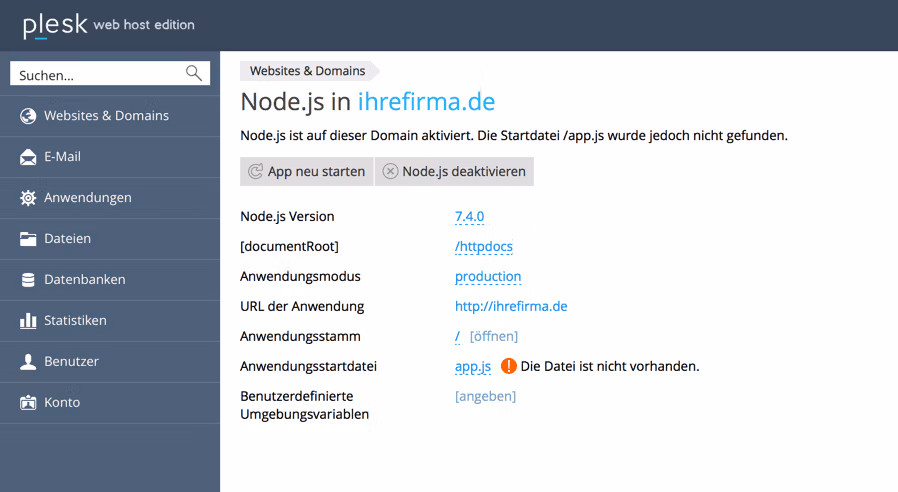Click the globe icon for Websites & Domains
The height and width of the screenshot is (492, 898).
click(x=28, y=116)
